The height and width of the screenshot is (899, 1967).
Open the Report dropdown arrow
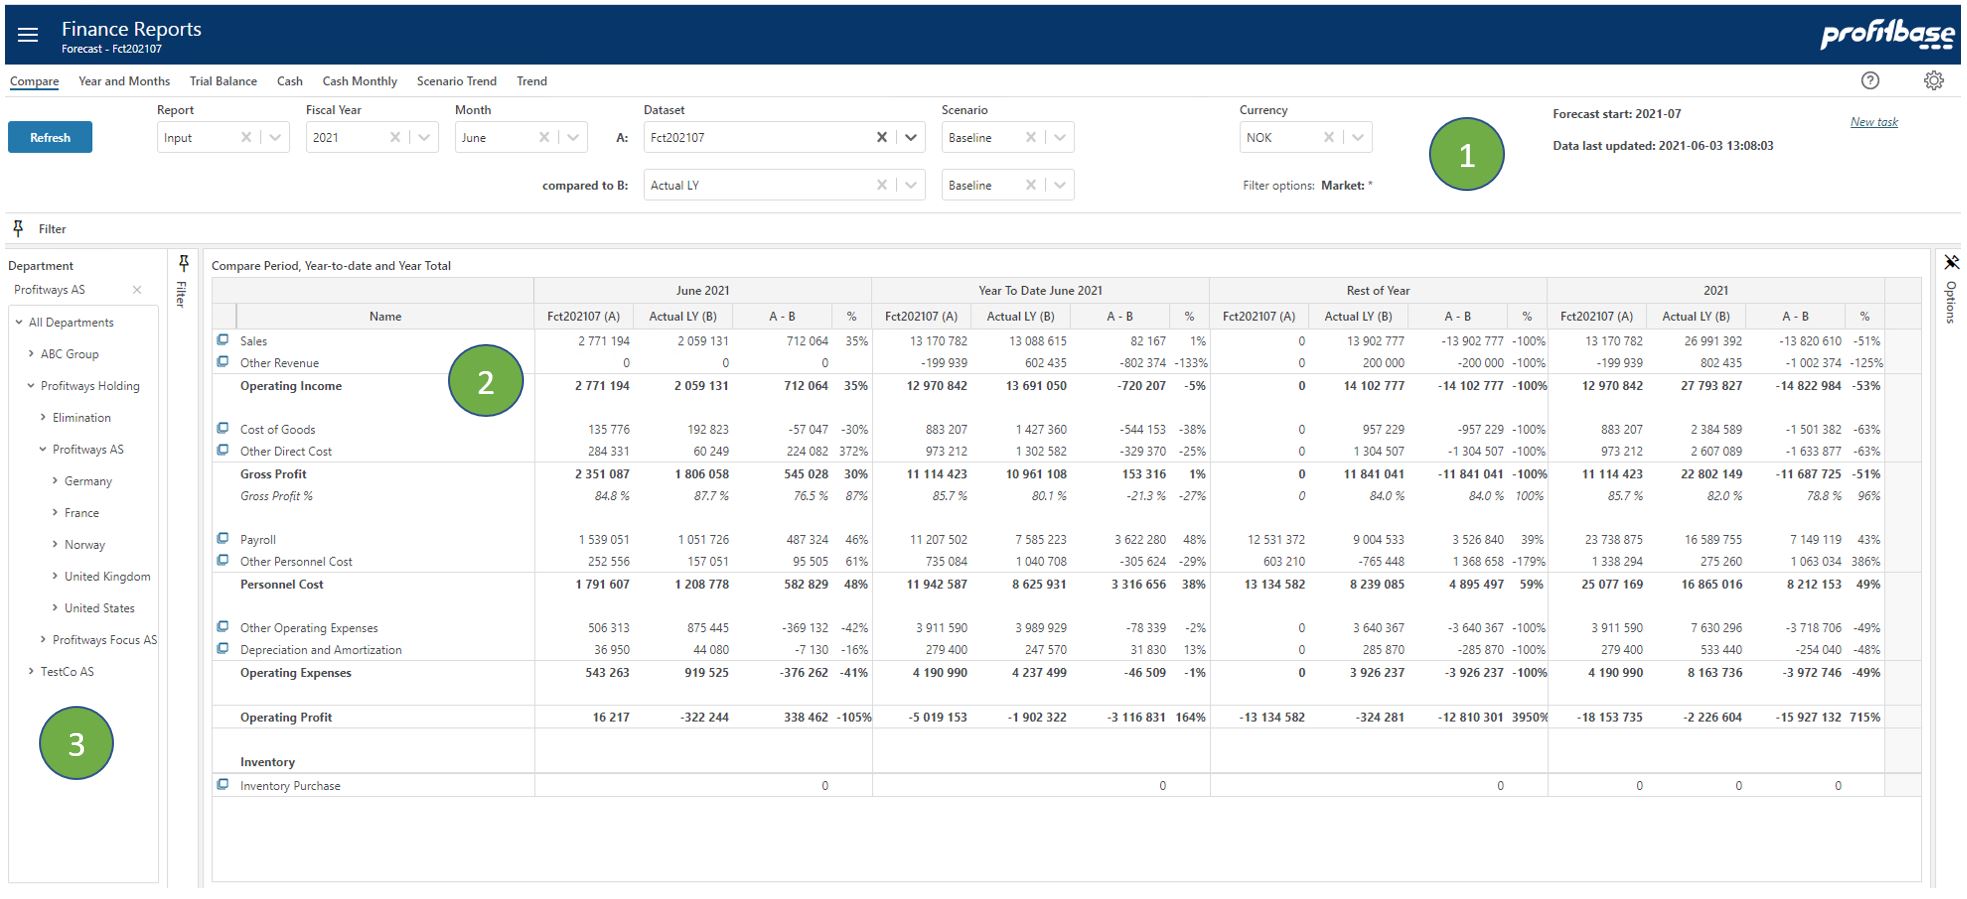tap(275, 137)
